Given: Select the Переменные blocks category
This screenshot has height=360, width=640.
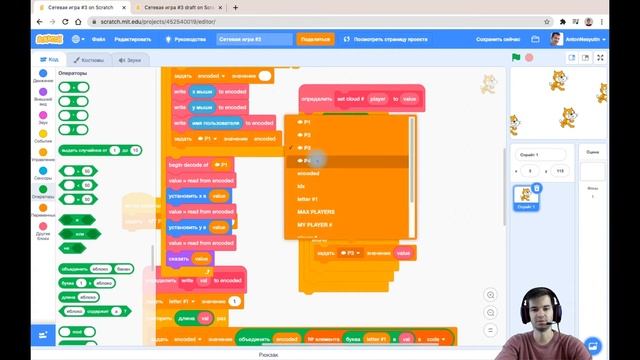Looking at the screenshot, I should [x=43, y=210].
